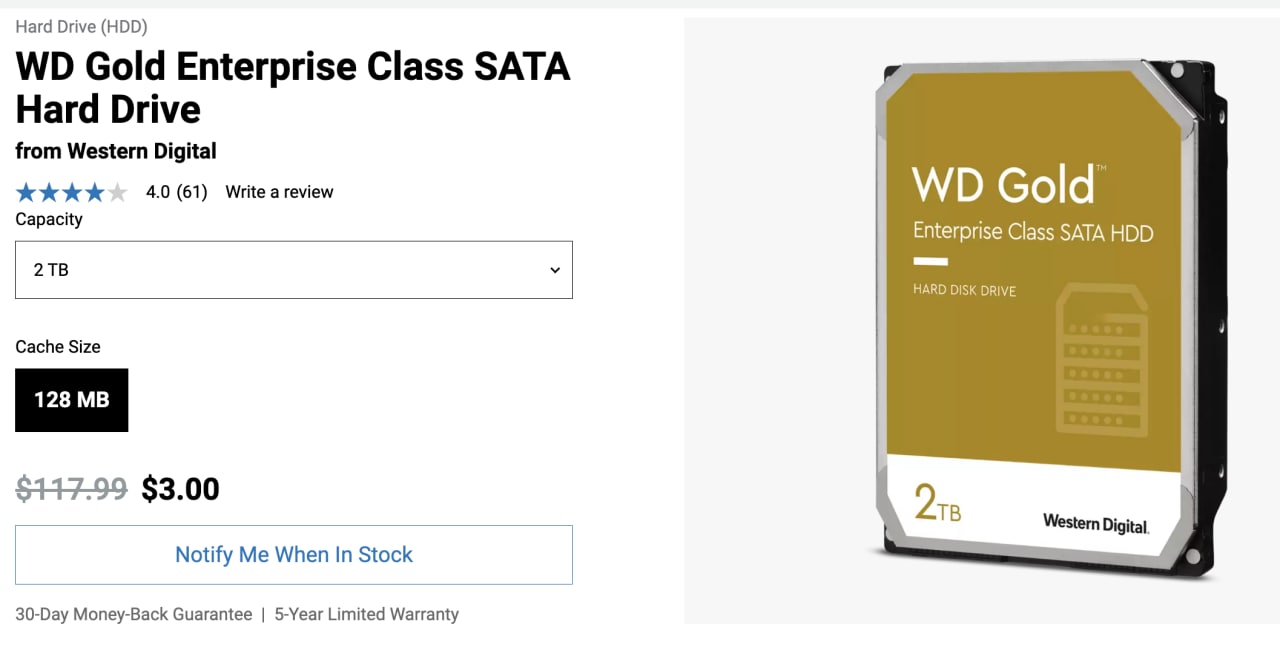The width and height of the screenshot is (1280, 645).
Task: Open the Capacity dropdown showing 2 TB
Action: [294, 270]
